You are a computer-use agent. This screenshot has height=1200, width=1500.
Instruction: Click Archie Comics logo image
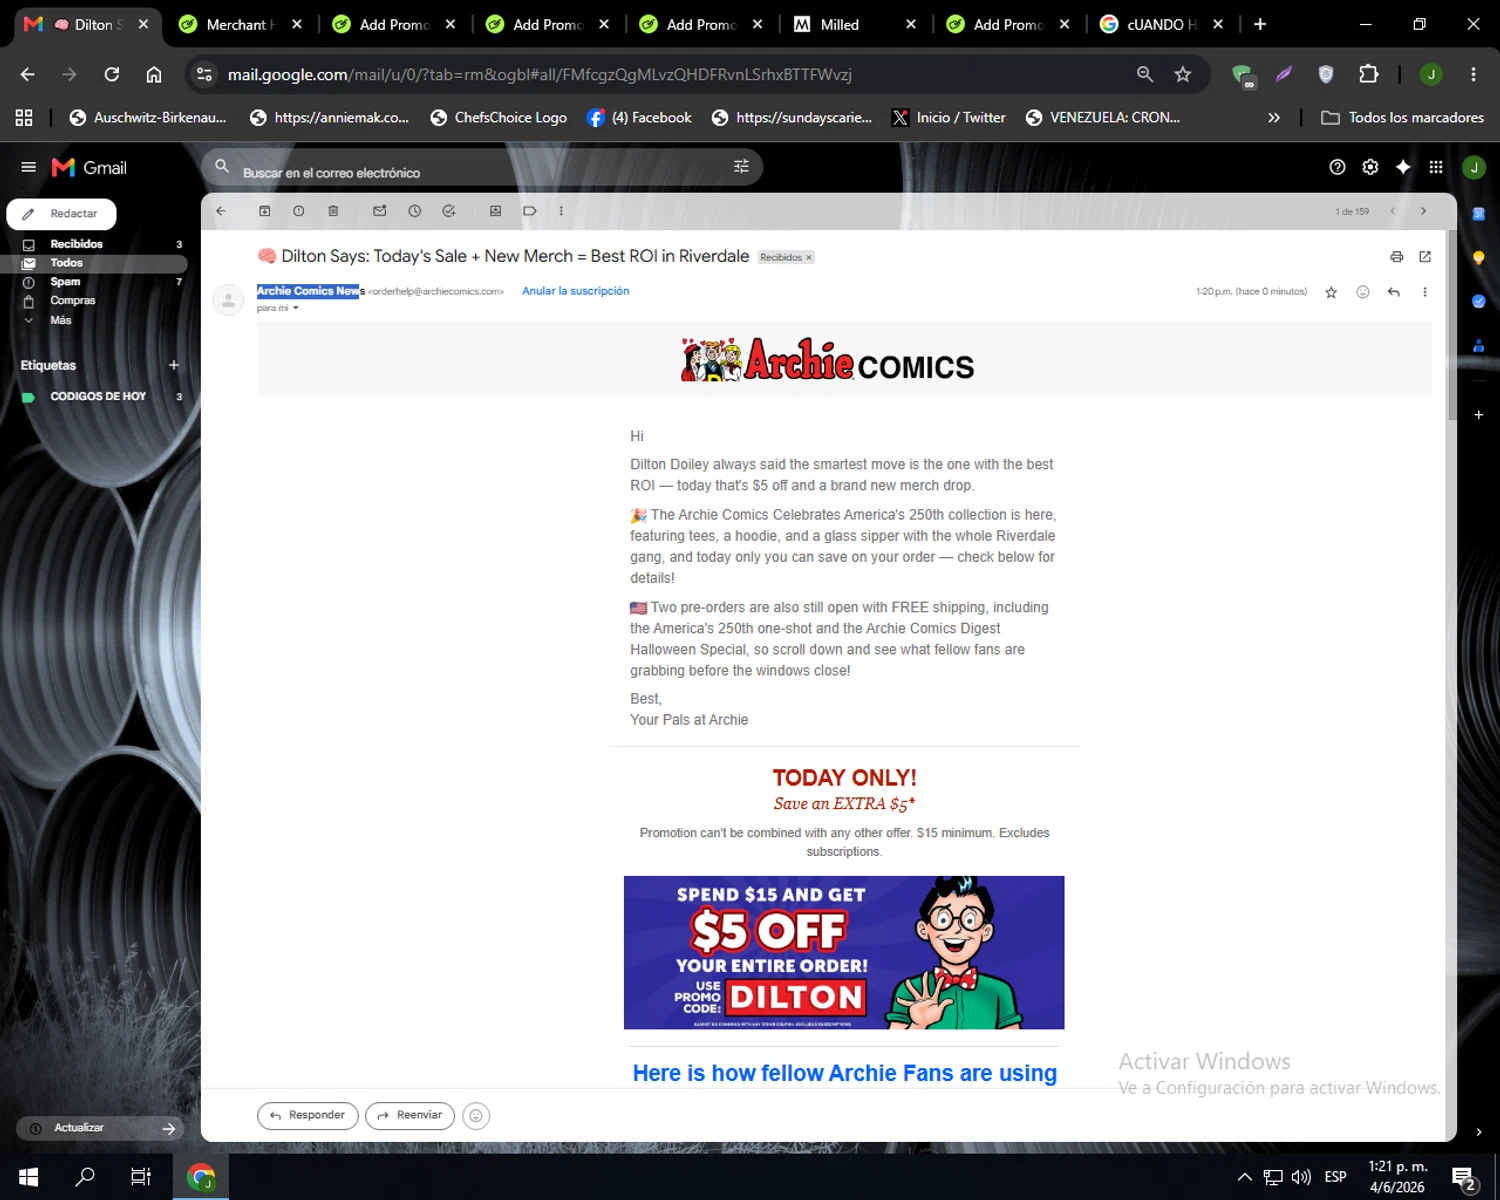tap(827, 360)
